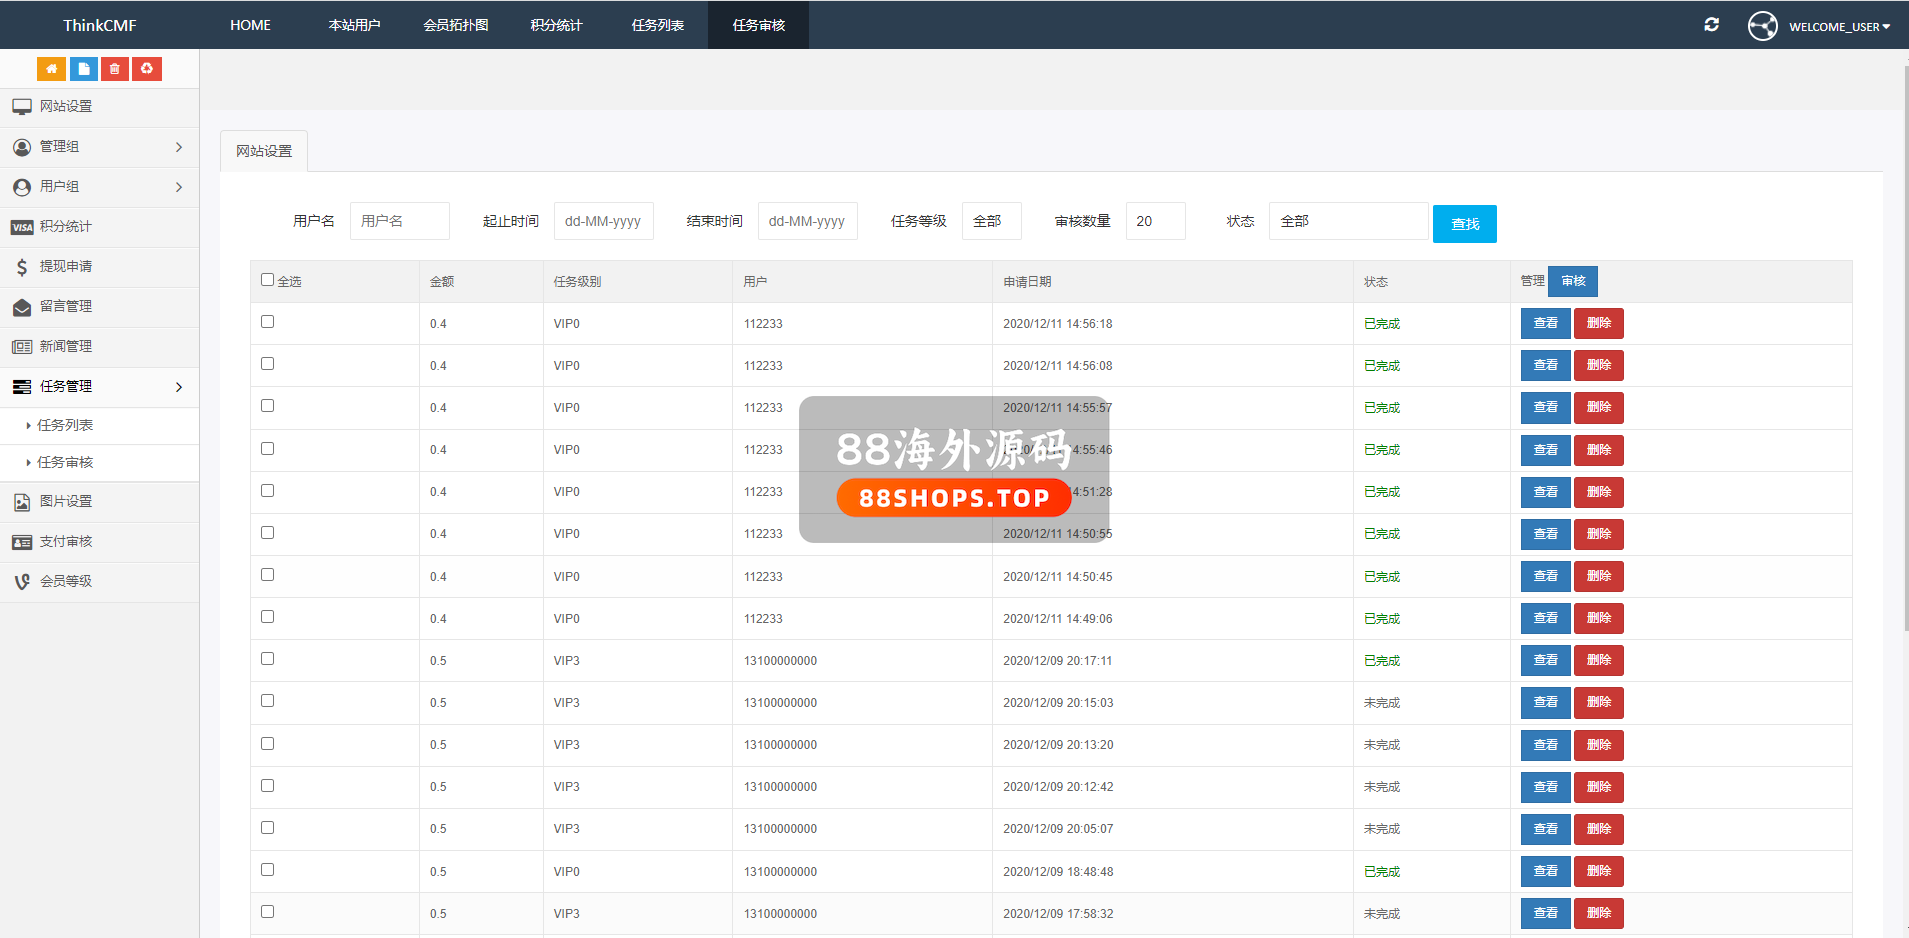1909x938 pixels.
Task: Click the red trash can icon button
Action: (x=115, y=69)
